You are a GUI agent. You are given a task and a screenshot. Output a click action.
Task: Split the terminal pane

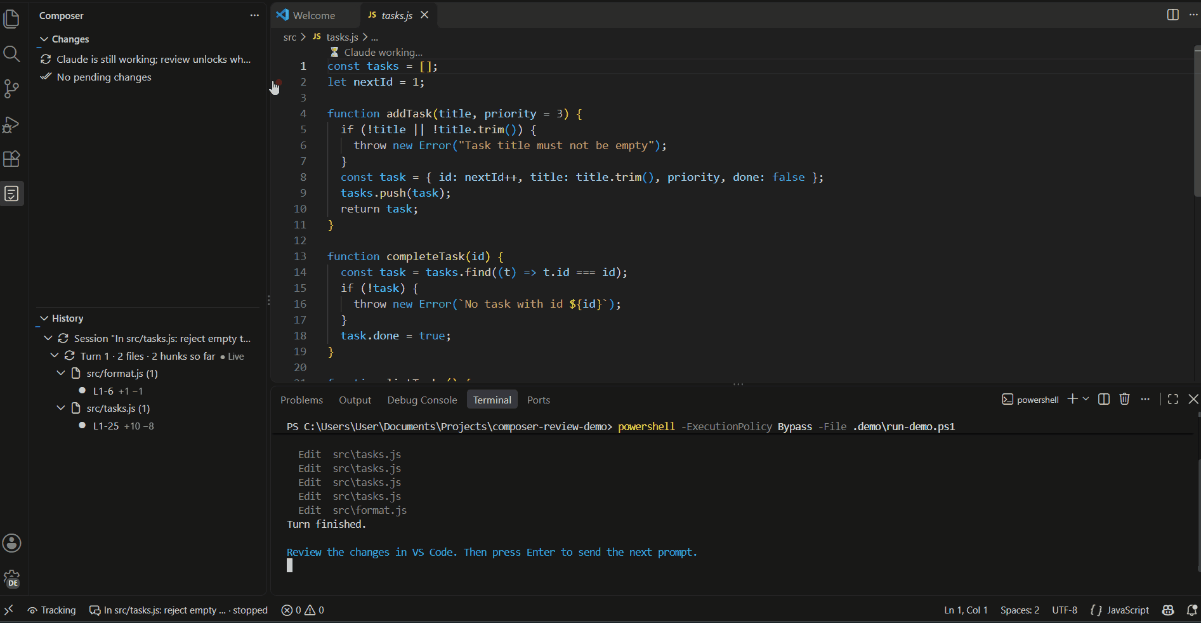tap(1104, 399)
